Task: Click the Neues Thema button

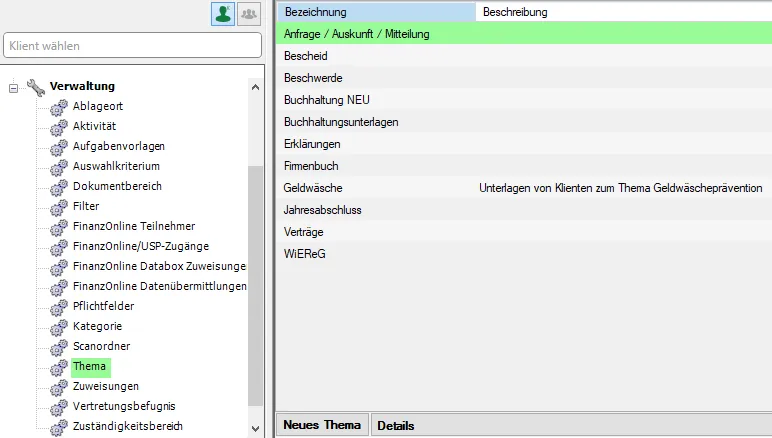Action: click(322, 425)
